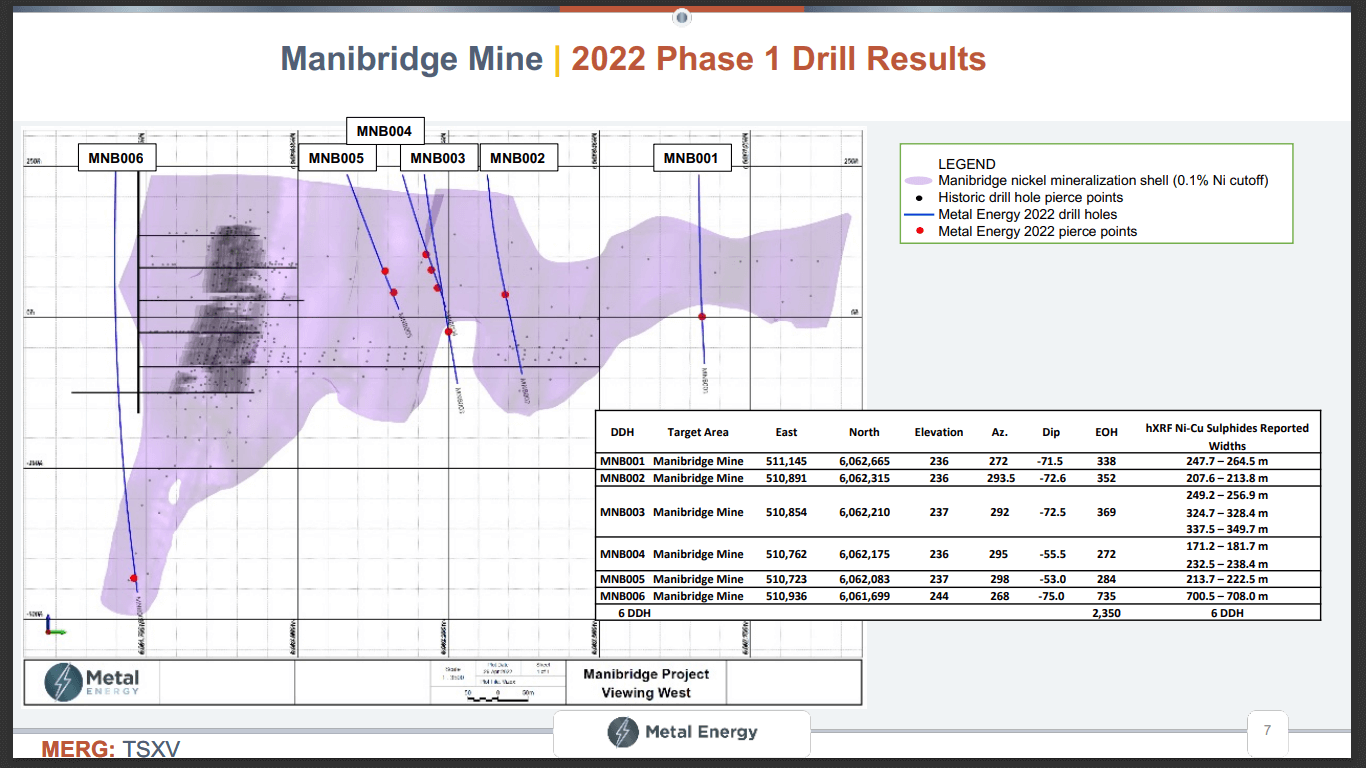Click the width cell '247.7 – 264.5 m'
1366x768 pixels.
pos(1227,462)
